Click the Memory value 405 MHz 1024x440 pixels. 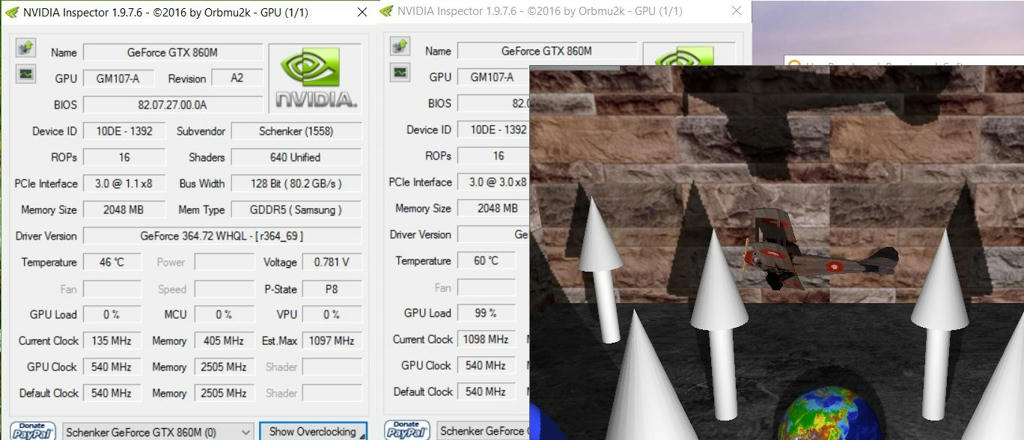[224, 340]
